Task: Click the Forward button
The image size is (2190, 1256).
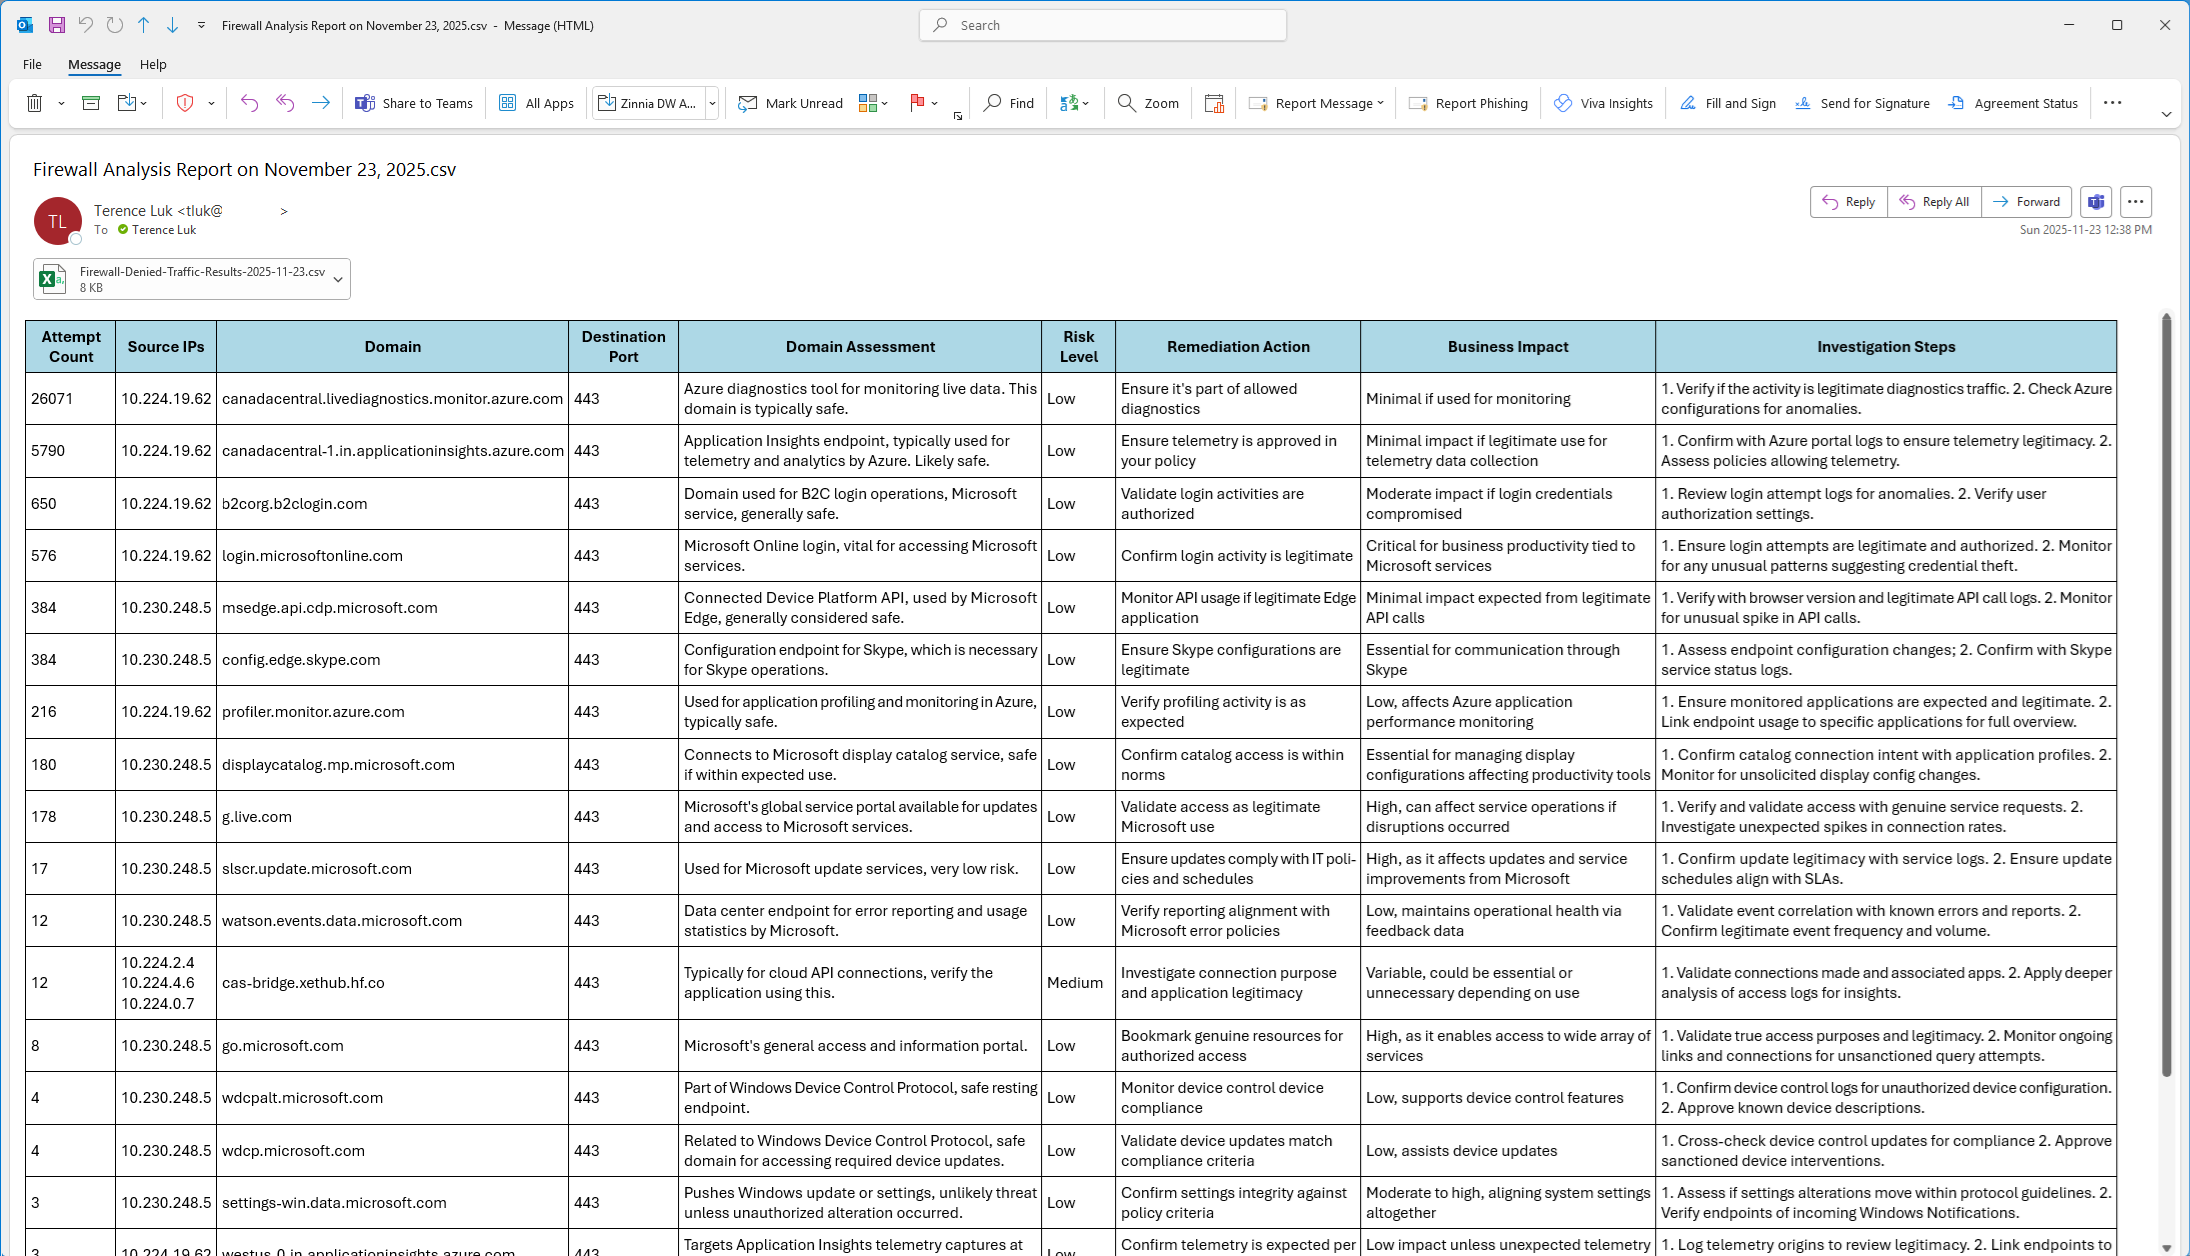Action: (2026, 202)
